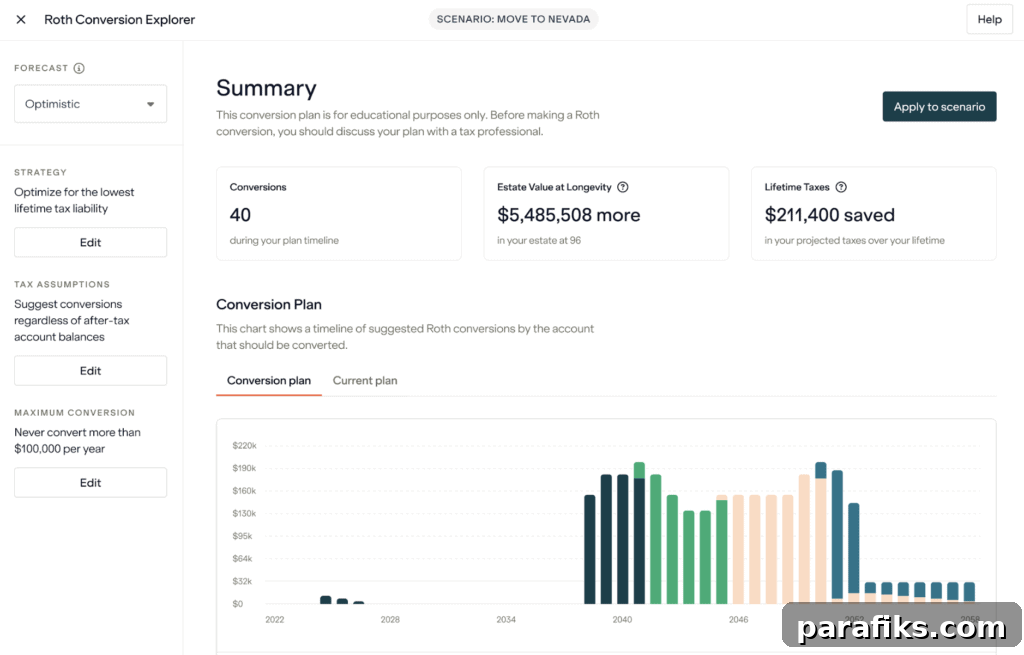Click the Conversions card showing 40
1024x655 pixels.
[x=339, y=214]
